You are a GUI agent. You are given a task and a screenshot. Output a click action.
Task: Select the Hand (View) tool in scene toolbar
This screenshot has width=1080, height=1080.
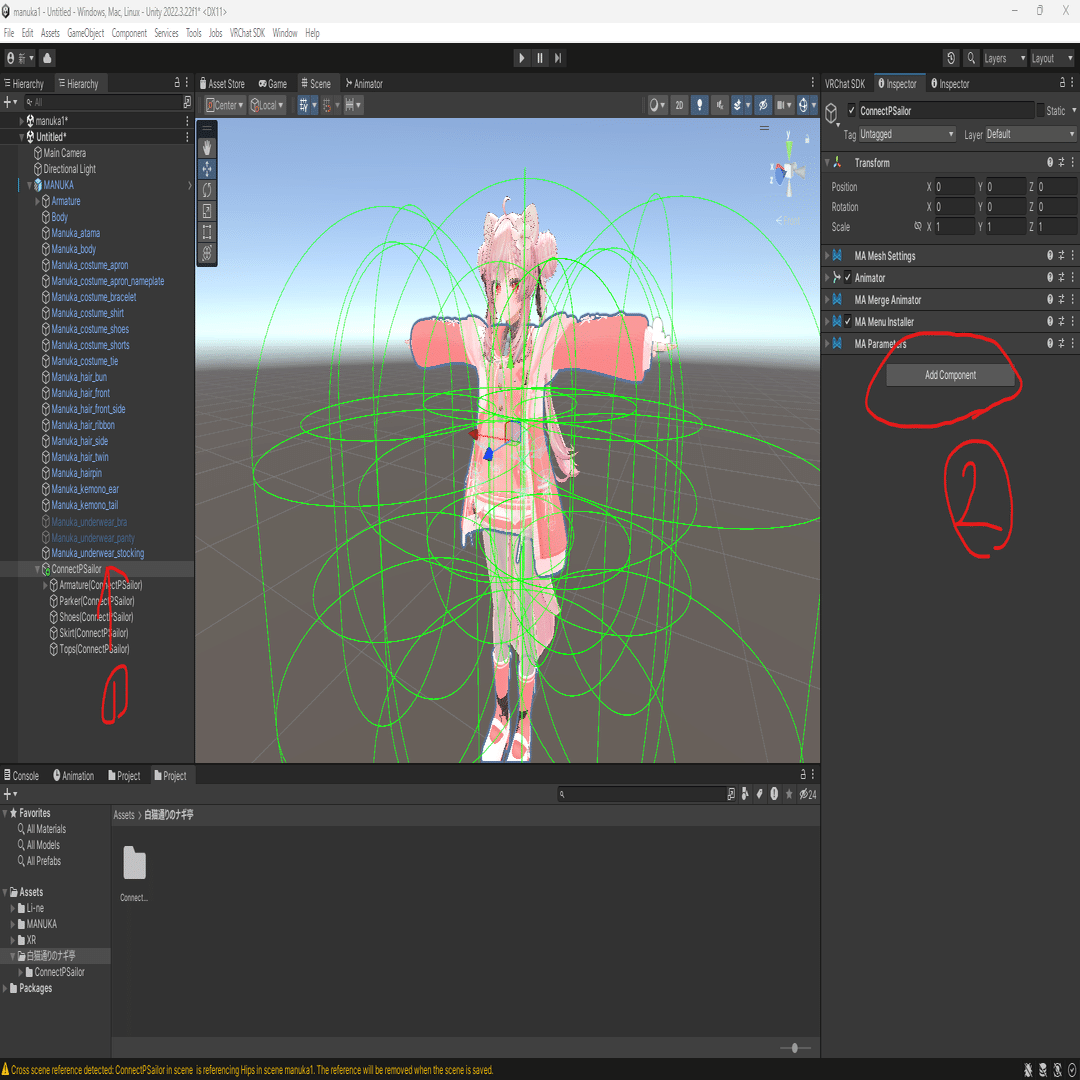pyautogui.click(x=207, y=147)
